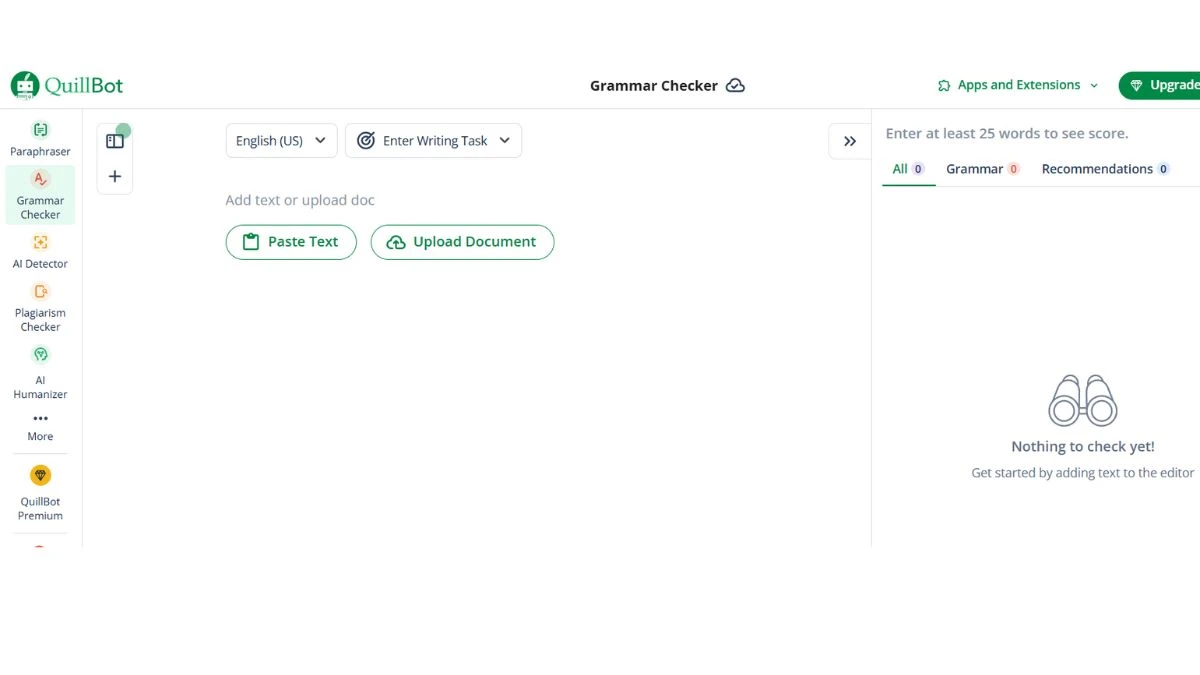Switch to the Recommendations tab
Viewport: 1200px width, 675px height.
pyautogui.click(x=1105, y=169)
